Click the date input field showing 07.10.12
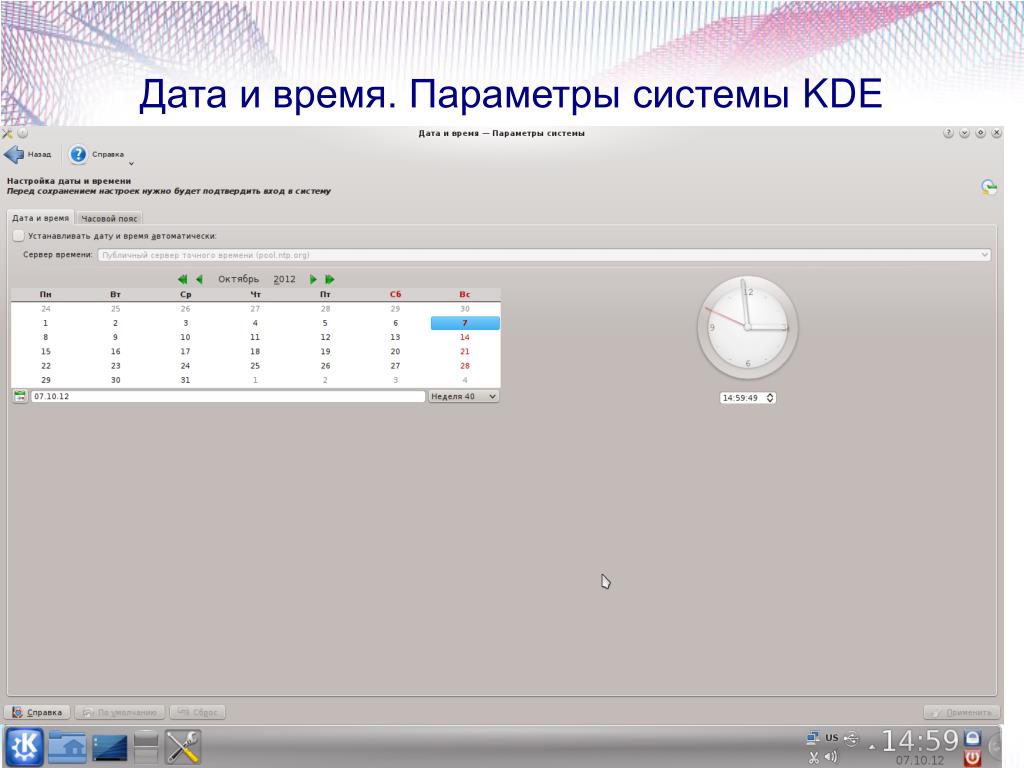 [x=228, y=396]
